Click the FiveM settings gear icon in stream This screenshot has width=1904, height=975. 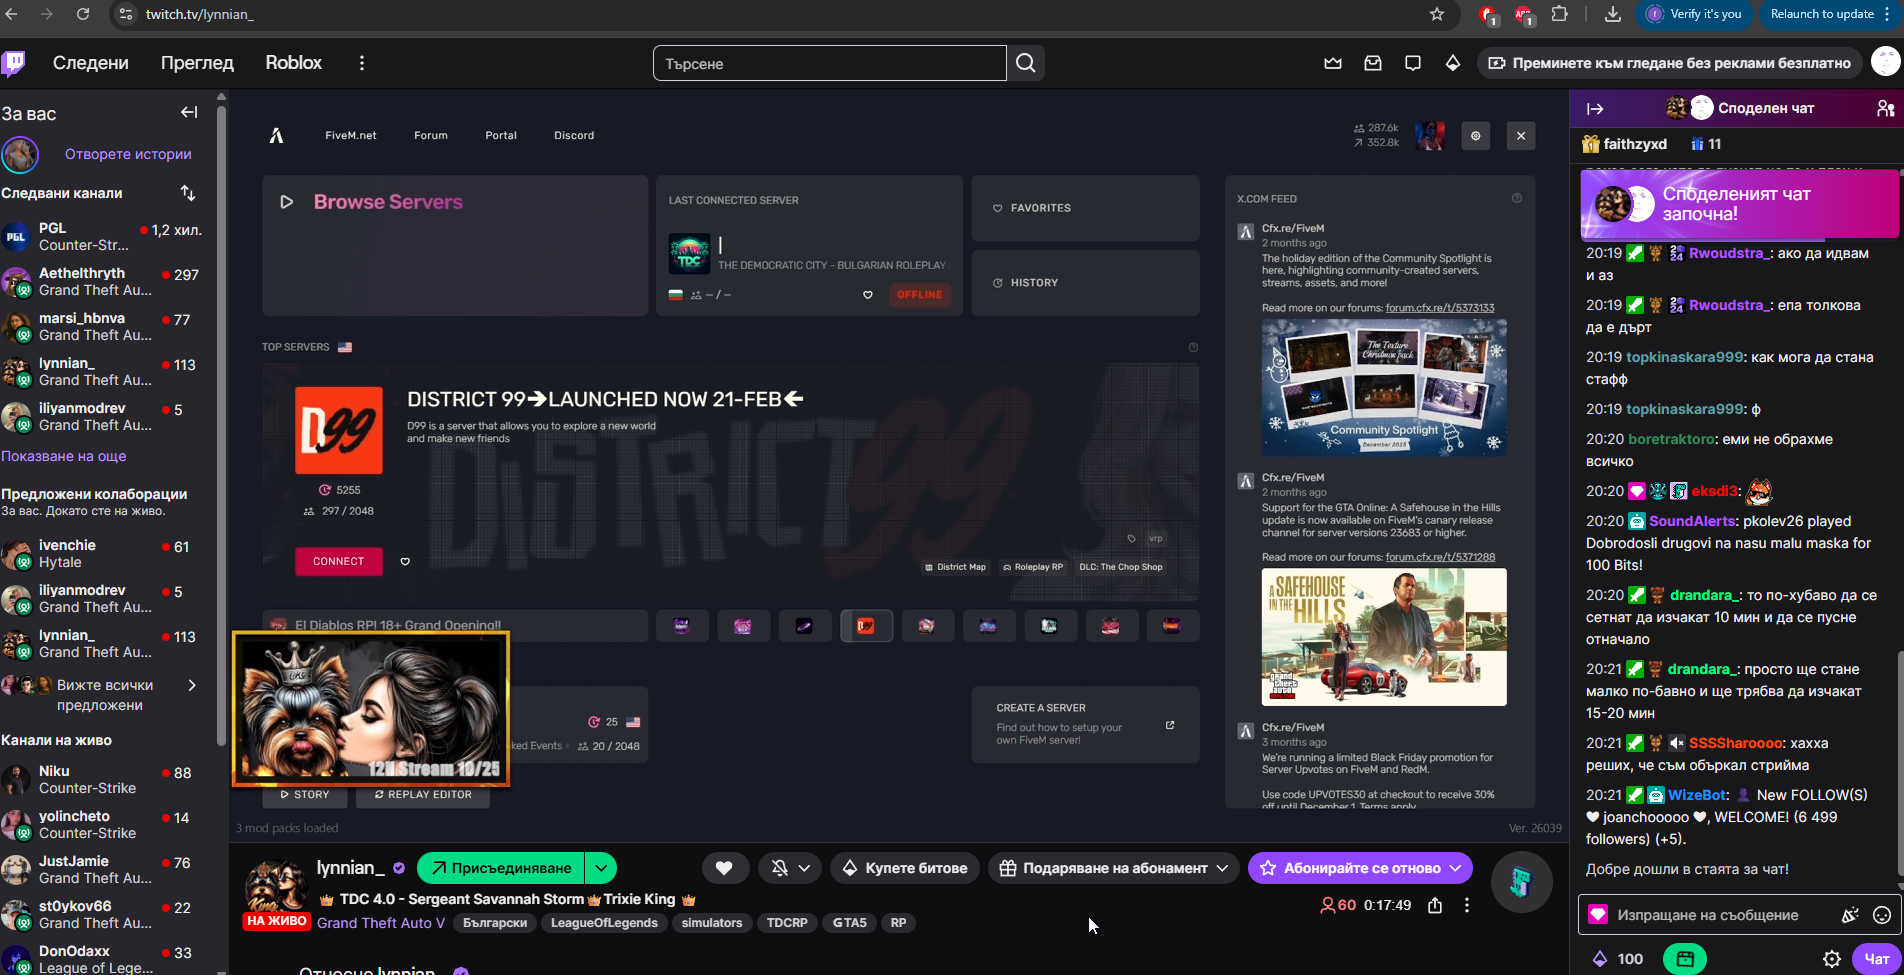[1475, 136]
